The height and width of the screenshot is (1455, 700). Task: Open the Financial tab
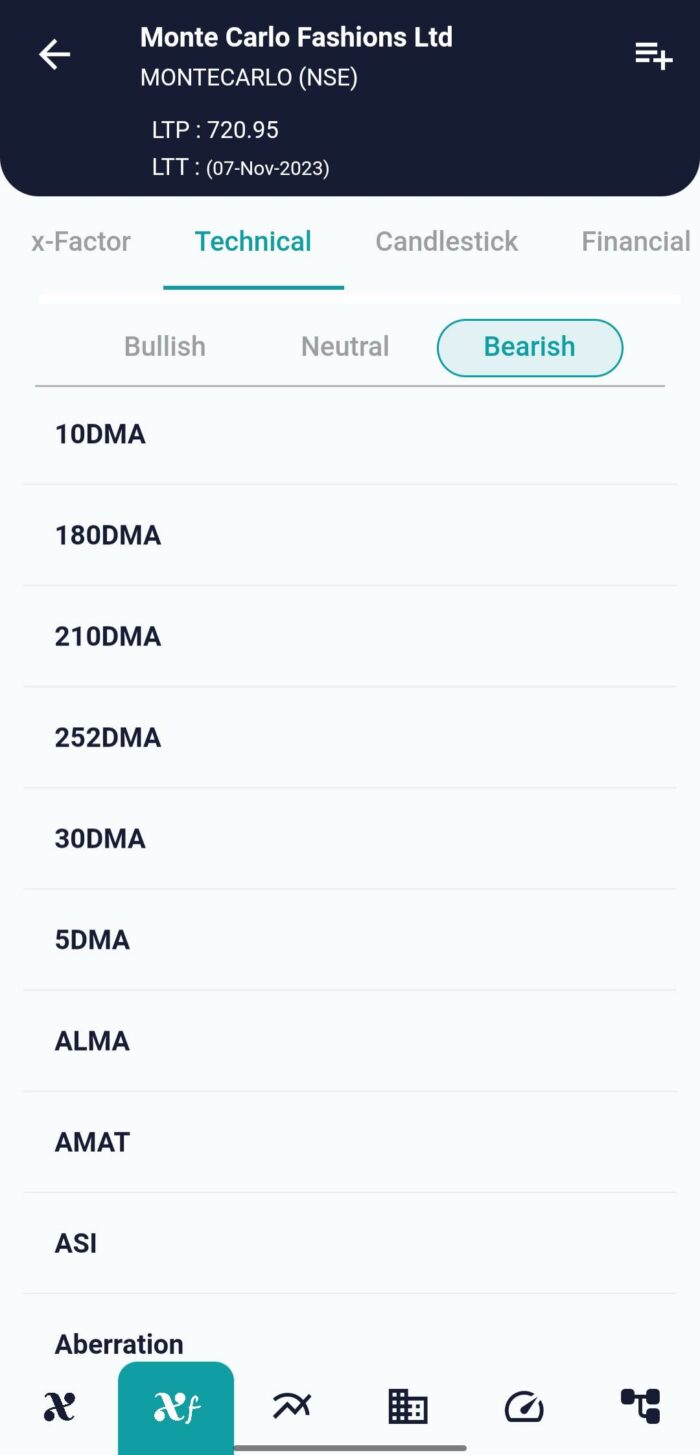pyautogui.click(x=635, y=242)
